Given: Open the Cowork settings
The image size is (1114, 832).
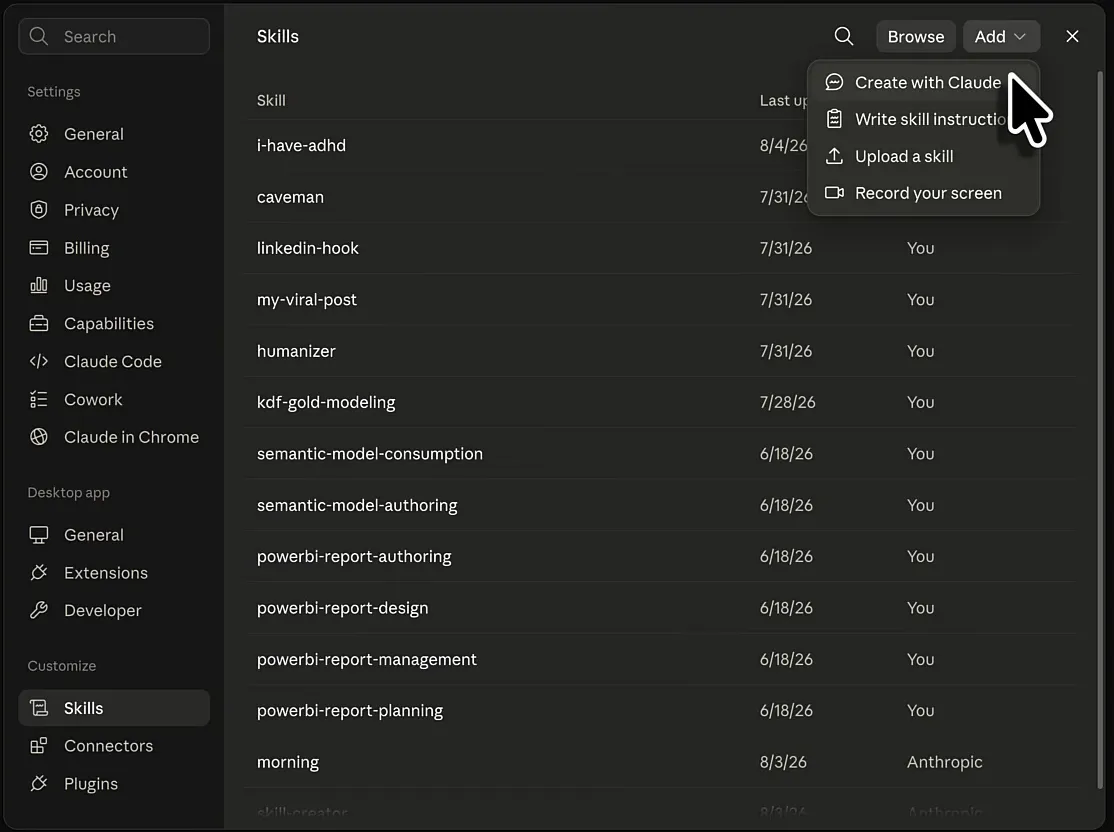Looking at the screenshot, I should point(114,399).
